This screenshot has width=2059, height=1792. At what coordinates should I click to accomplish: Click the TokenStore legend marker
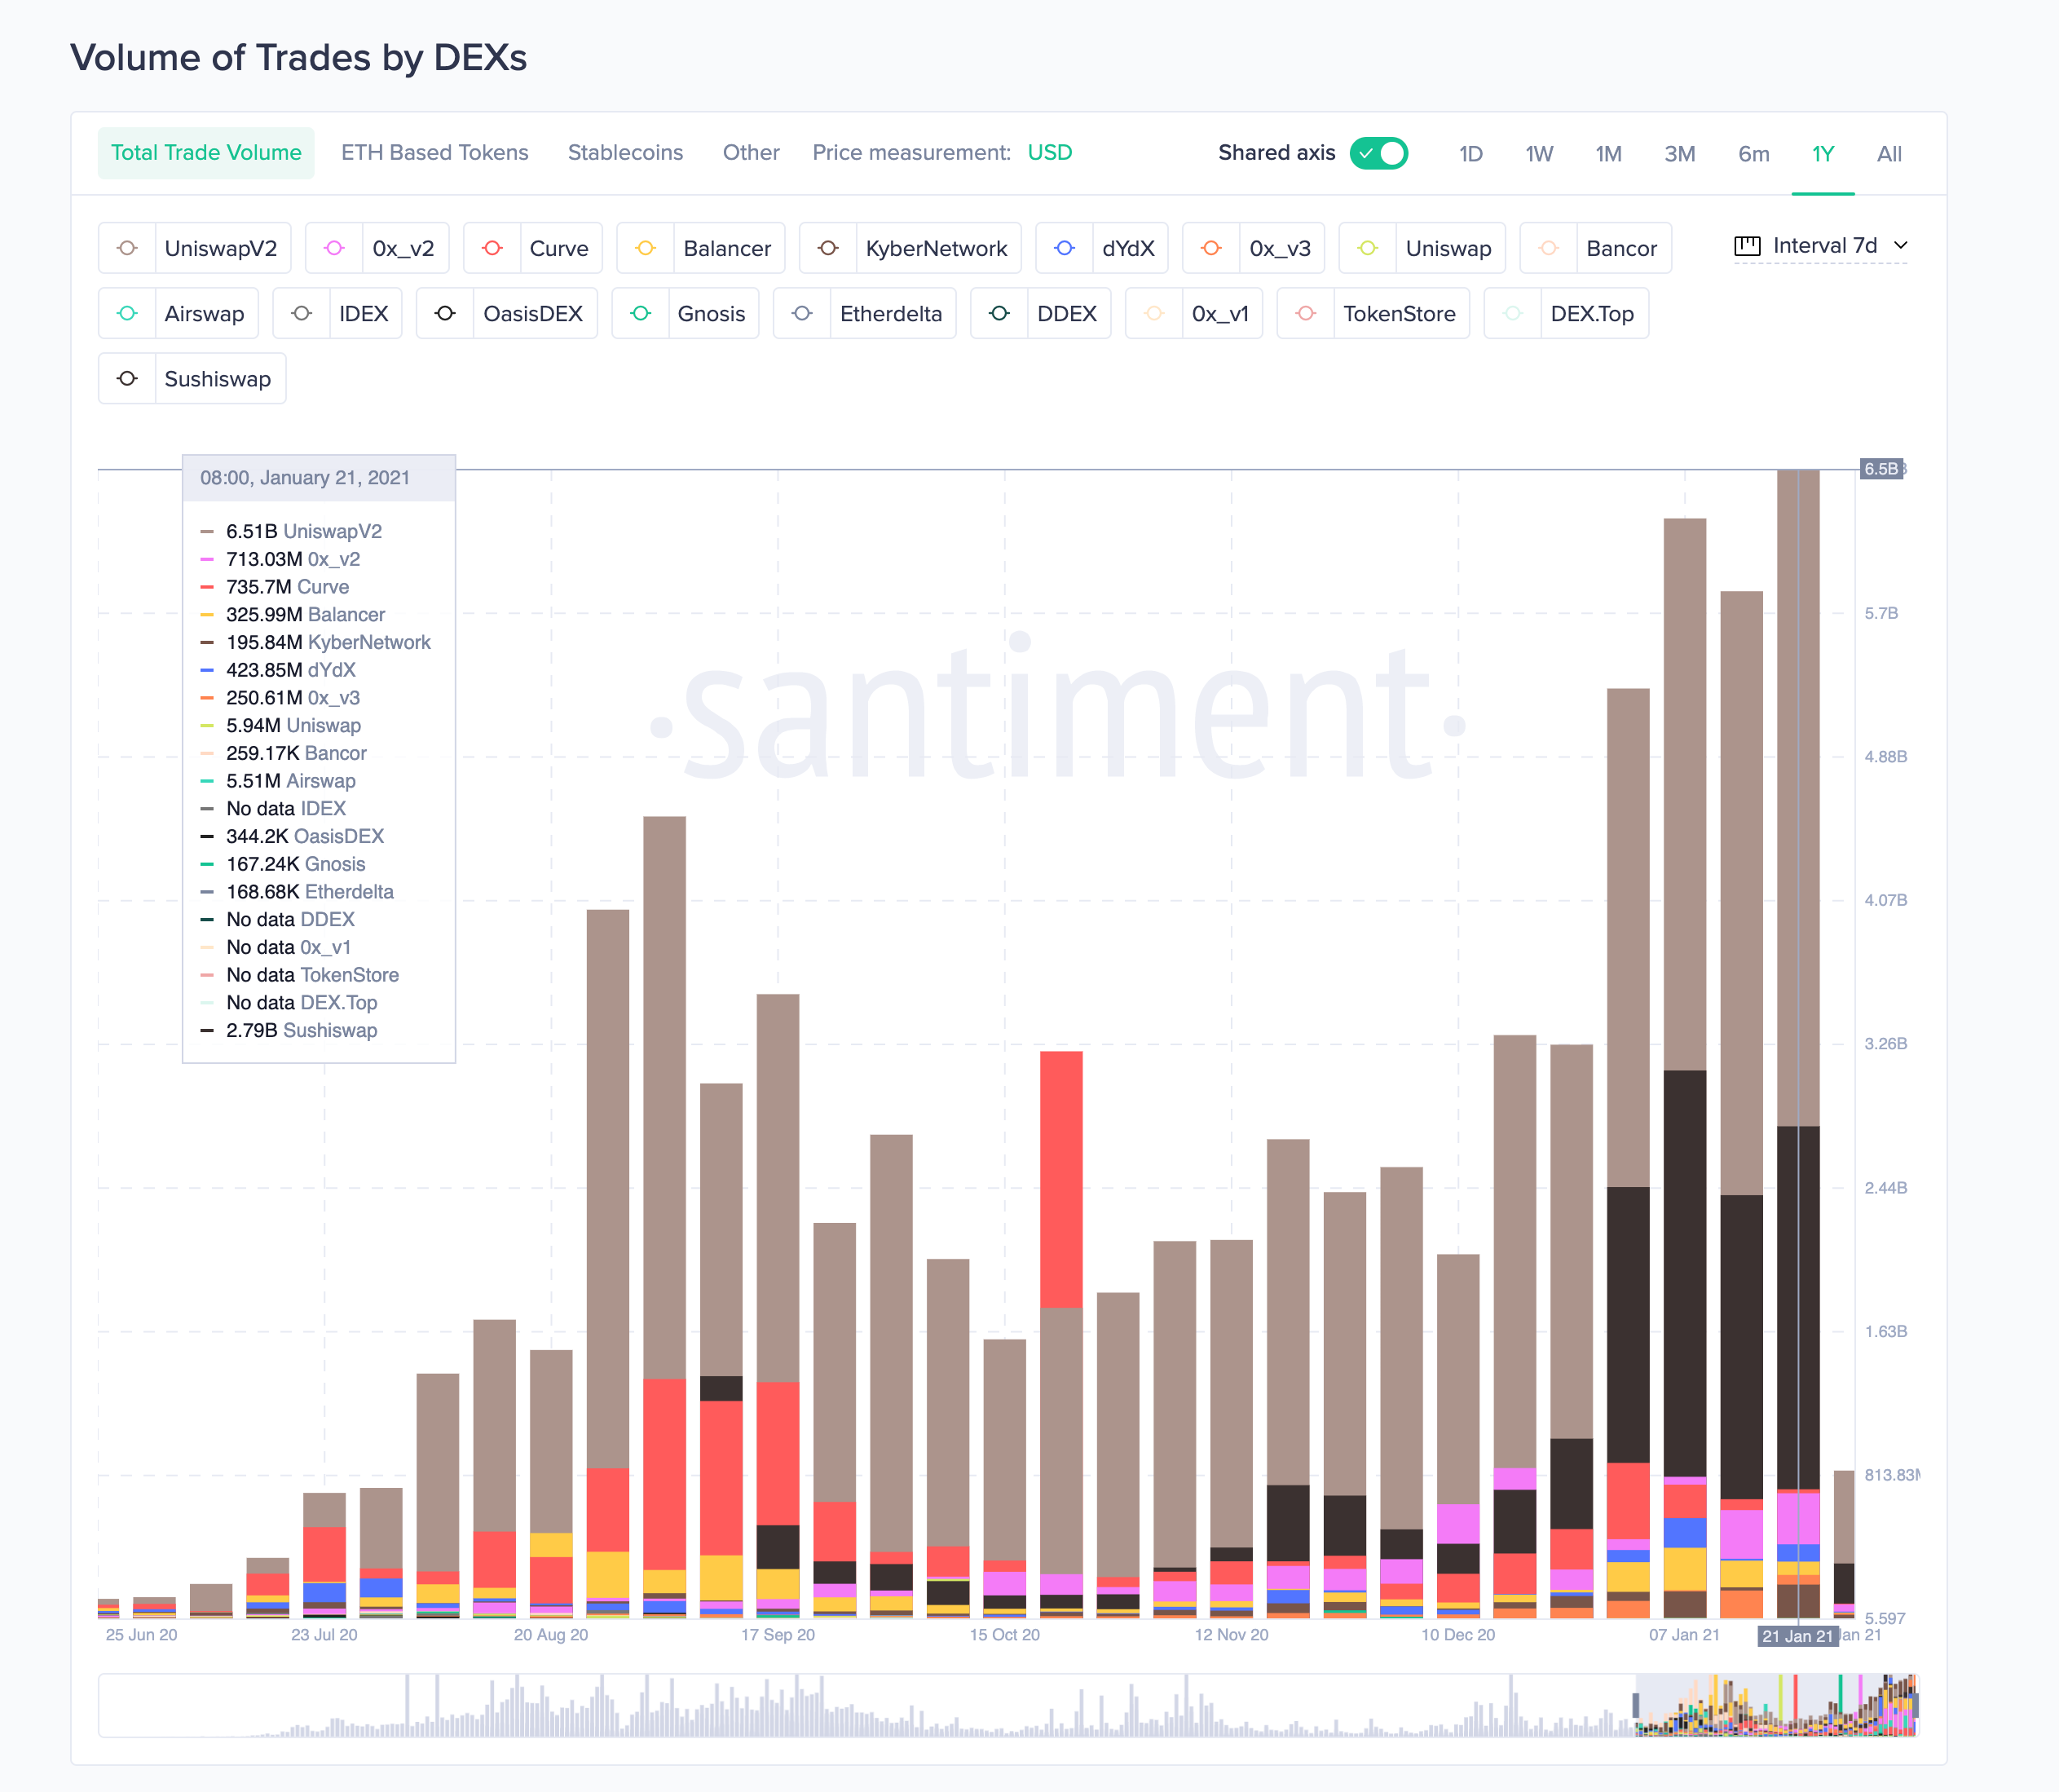pos(1305,313)
